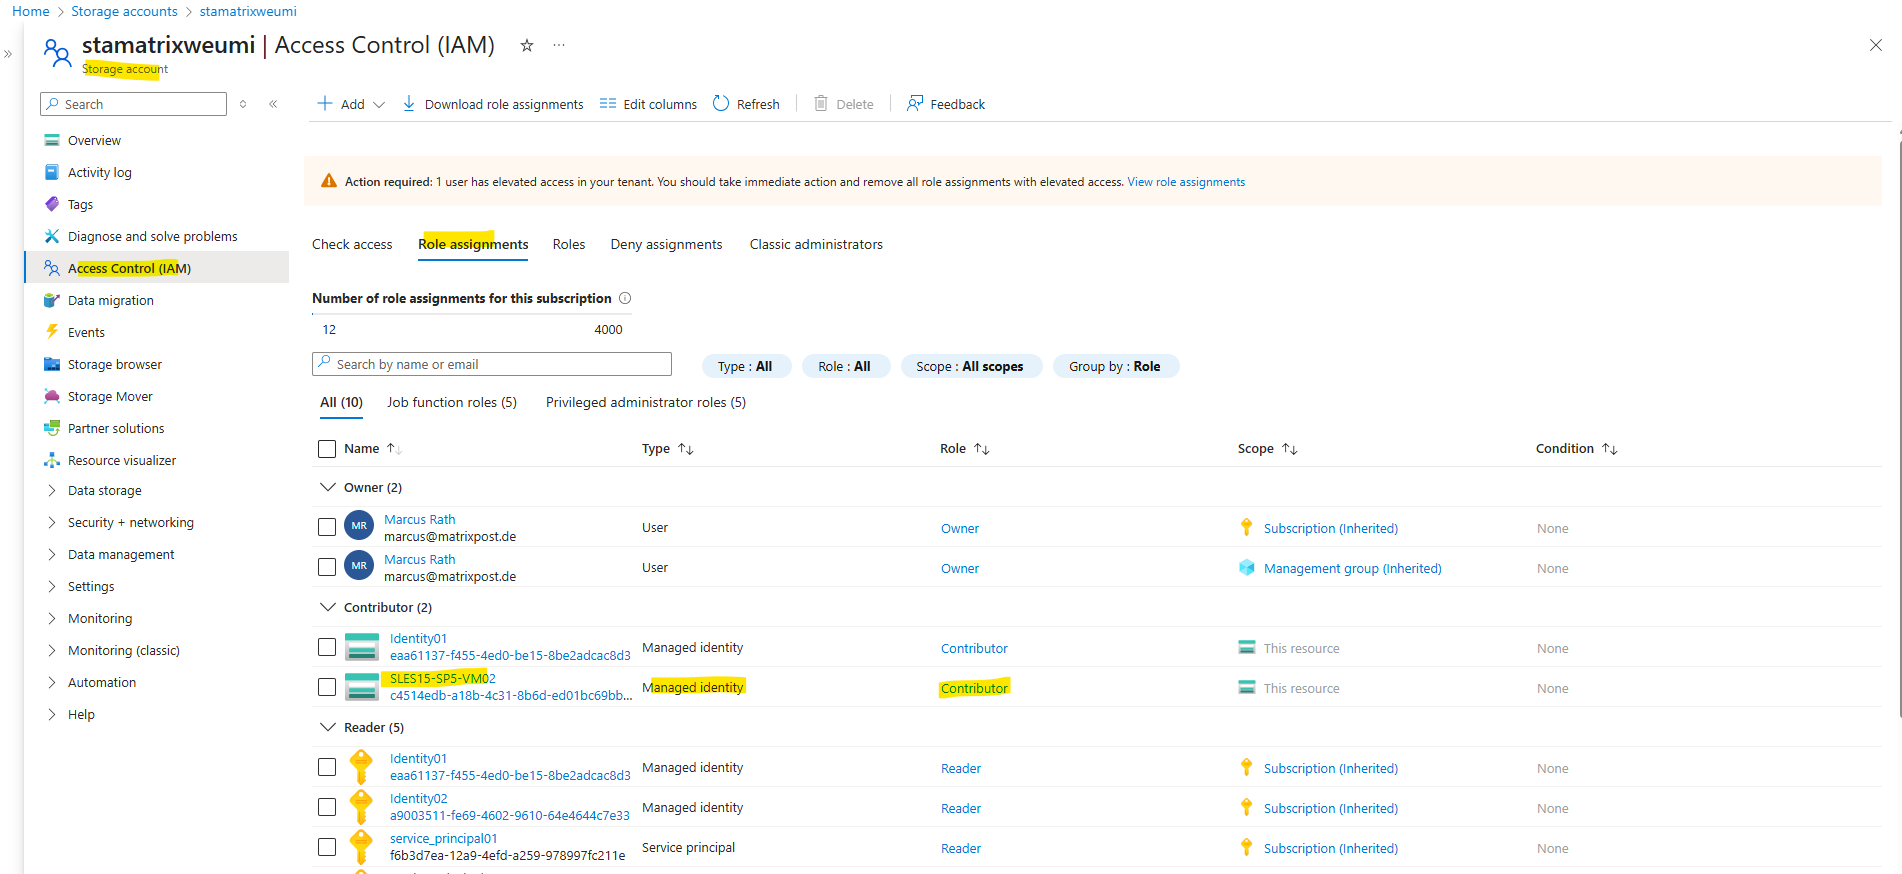Sort by Type column arrows

click(x=686, y=449)
